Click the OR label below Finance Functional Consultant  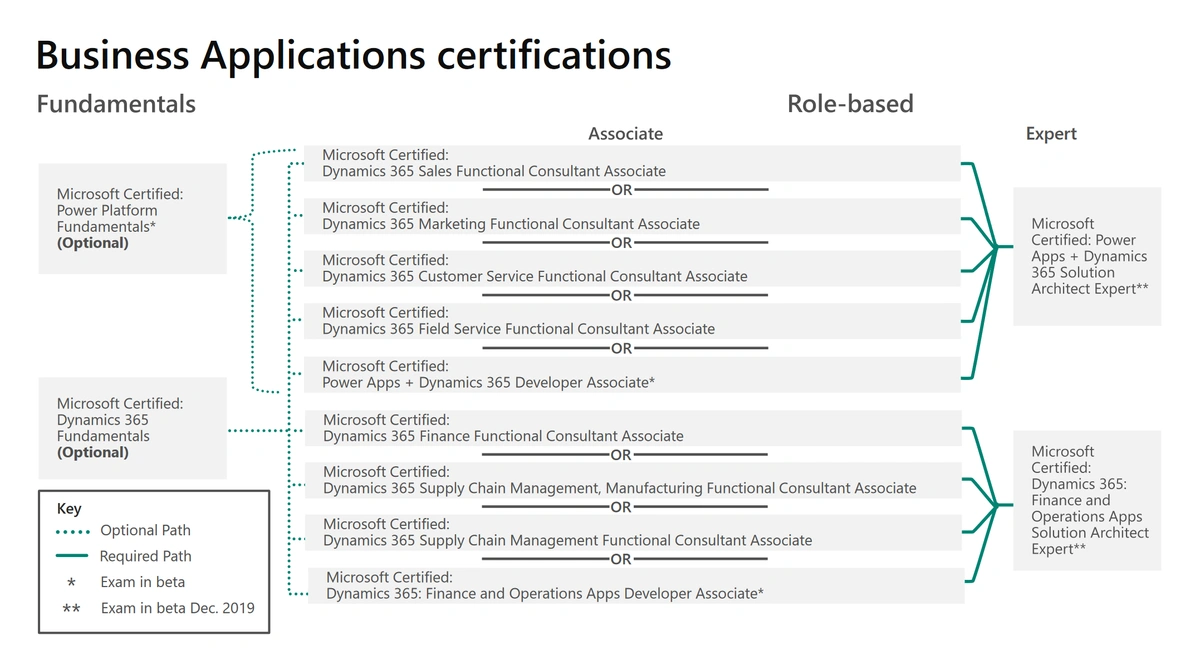click(622, 455)
